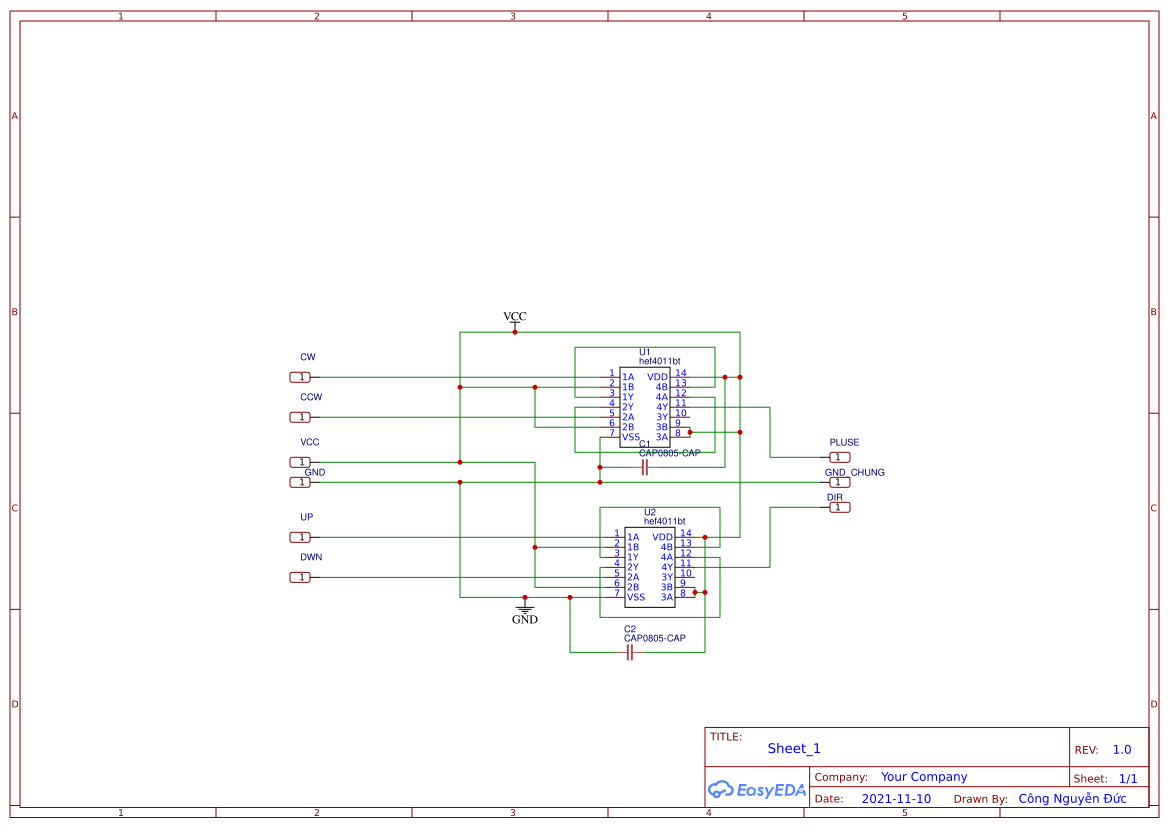Screen dimensions: 1169x828
Task: Click the EasyEDA logo
Action: point(755,789)
